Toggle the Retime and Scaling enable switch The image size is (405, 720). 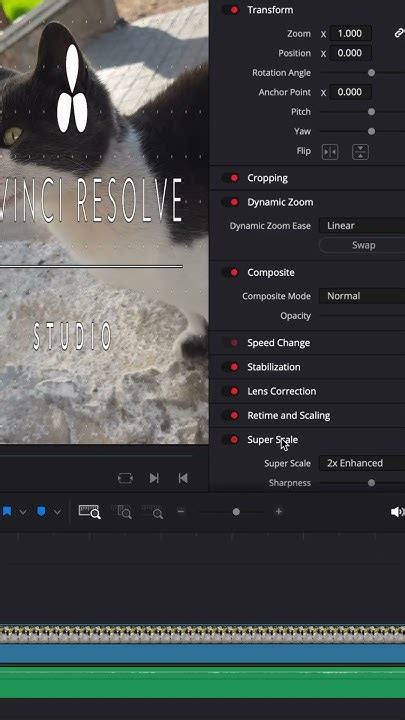tap(231, 416)
